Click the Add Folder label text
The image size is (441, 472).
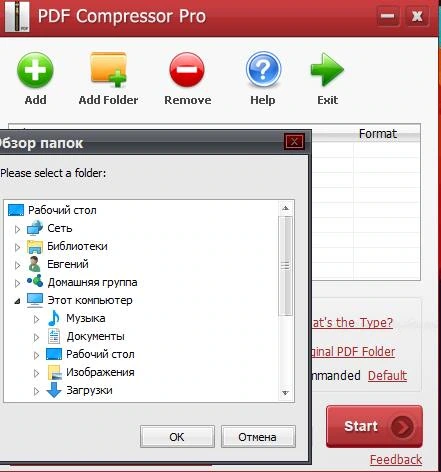click(x=108, y=100)
